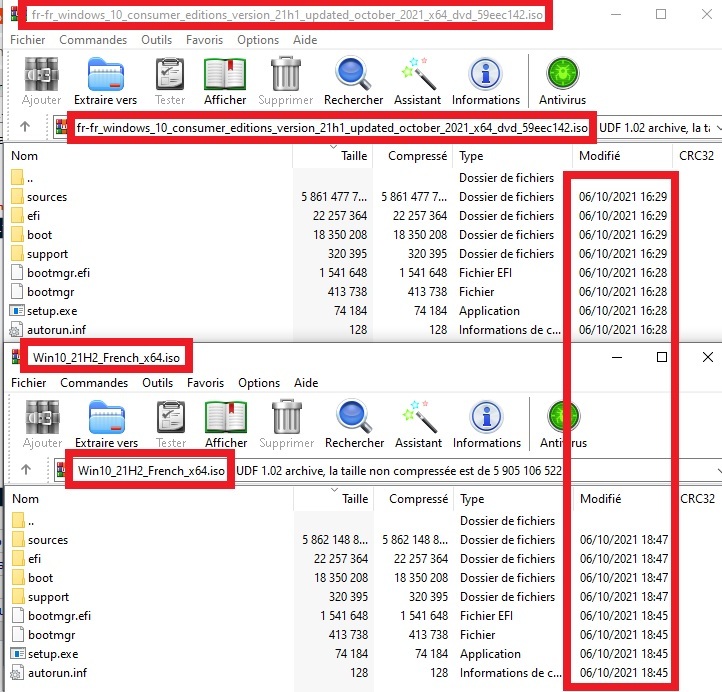Click Ajouter icon in top WinRAR window
The width and height of the screenshot is (722, 692).
[41, 81]
